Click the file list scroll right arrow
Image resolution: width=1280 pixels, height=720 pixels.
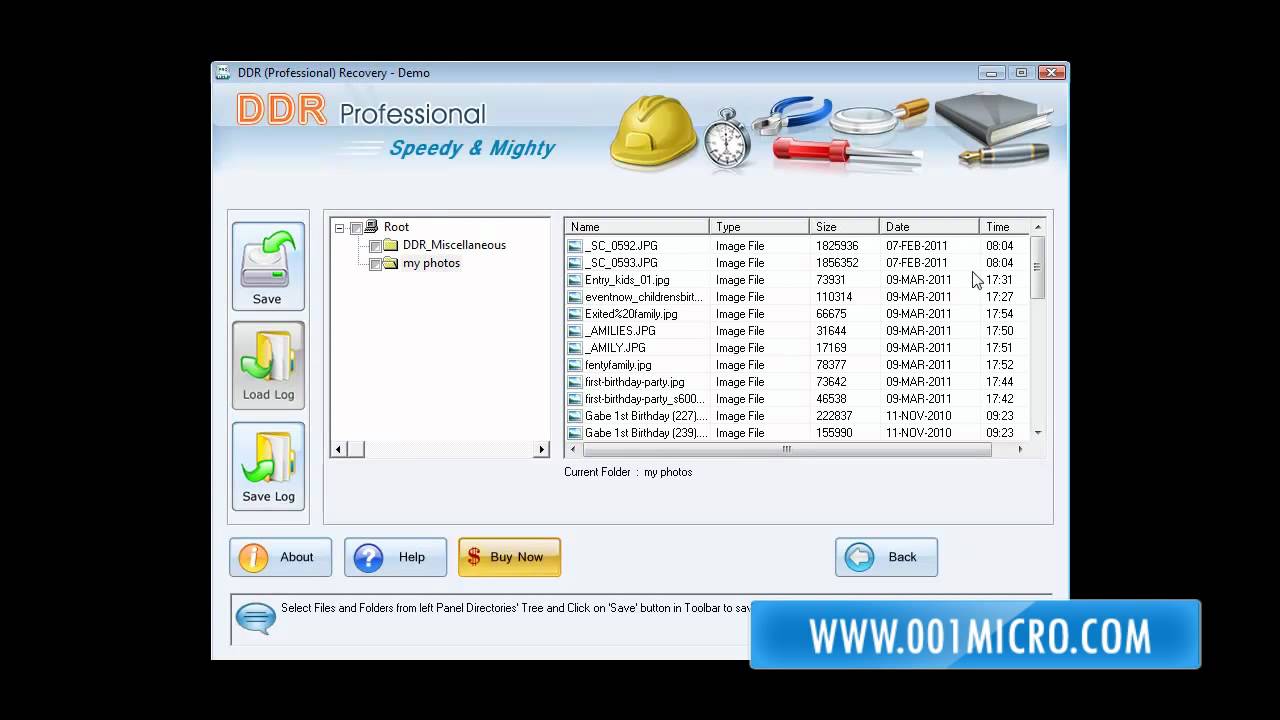click(1020, 449)
